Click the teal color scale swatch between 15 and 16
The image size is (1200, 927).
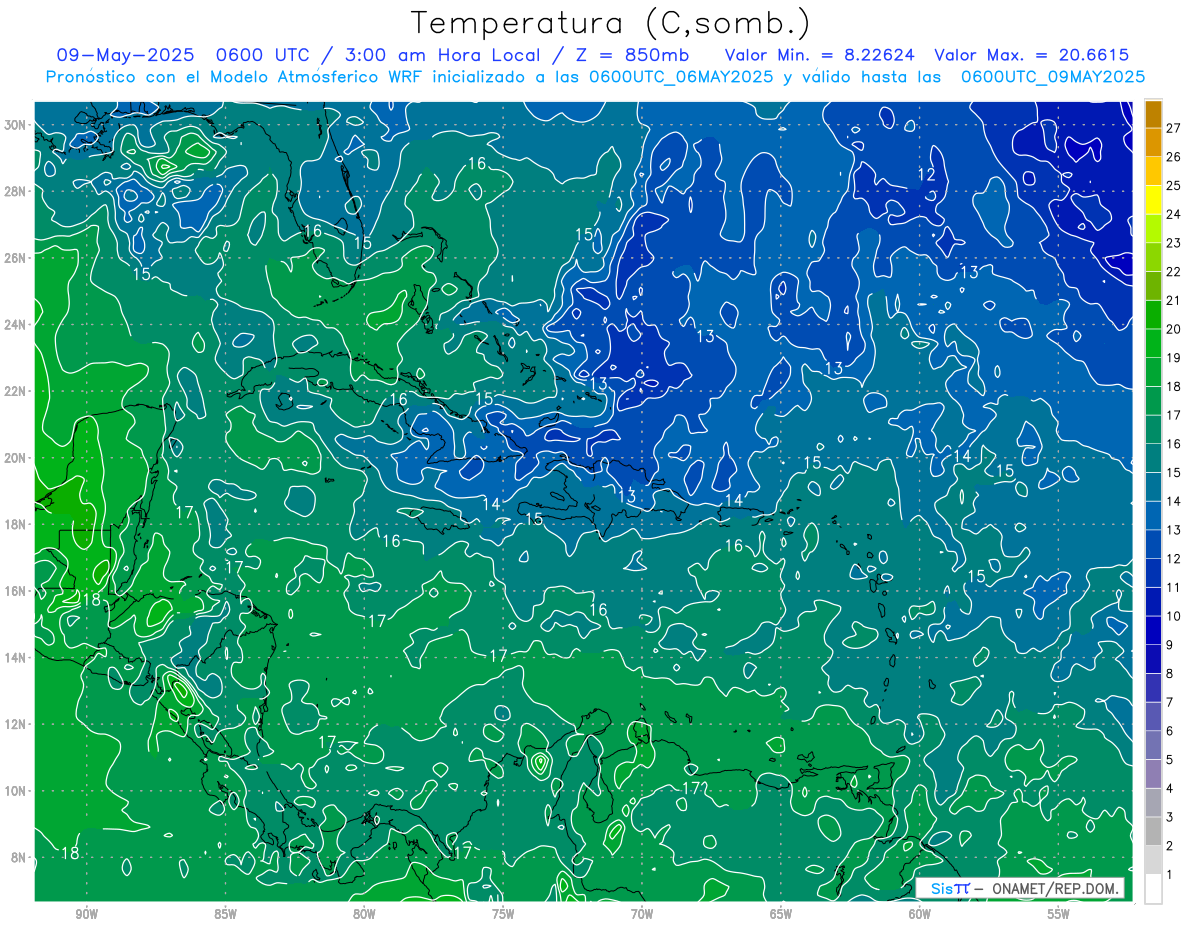tap(1153, 458)
